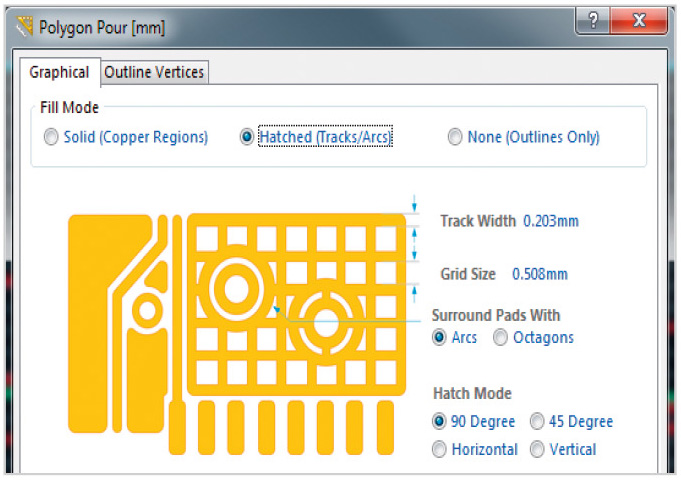Choose Horizontal hatch mode
The image size is (681, 480).
440,450
